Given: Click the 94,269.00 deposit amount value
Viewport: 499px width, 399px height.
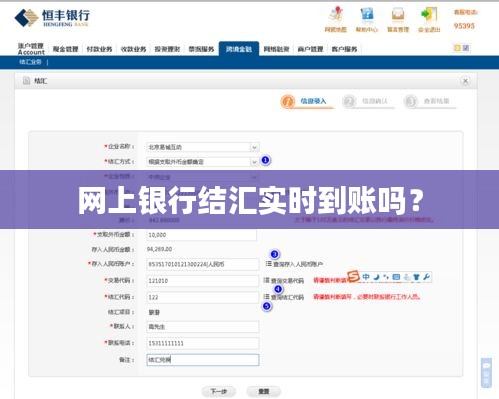Looking at the screenshot, I should point(159,249).
